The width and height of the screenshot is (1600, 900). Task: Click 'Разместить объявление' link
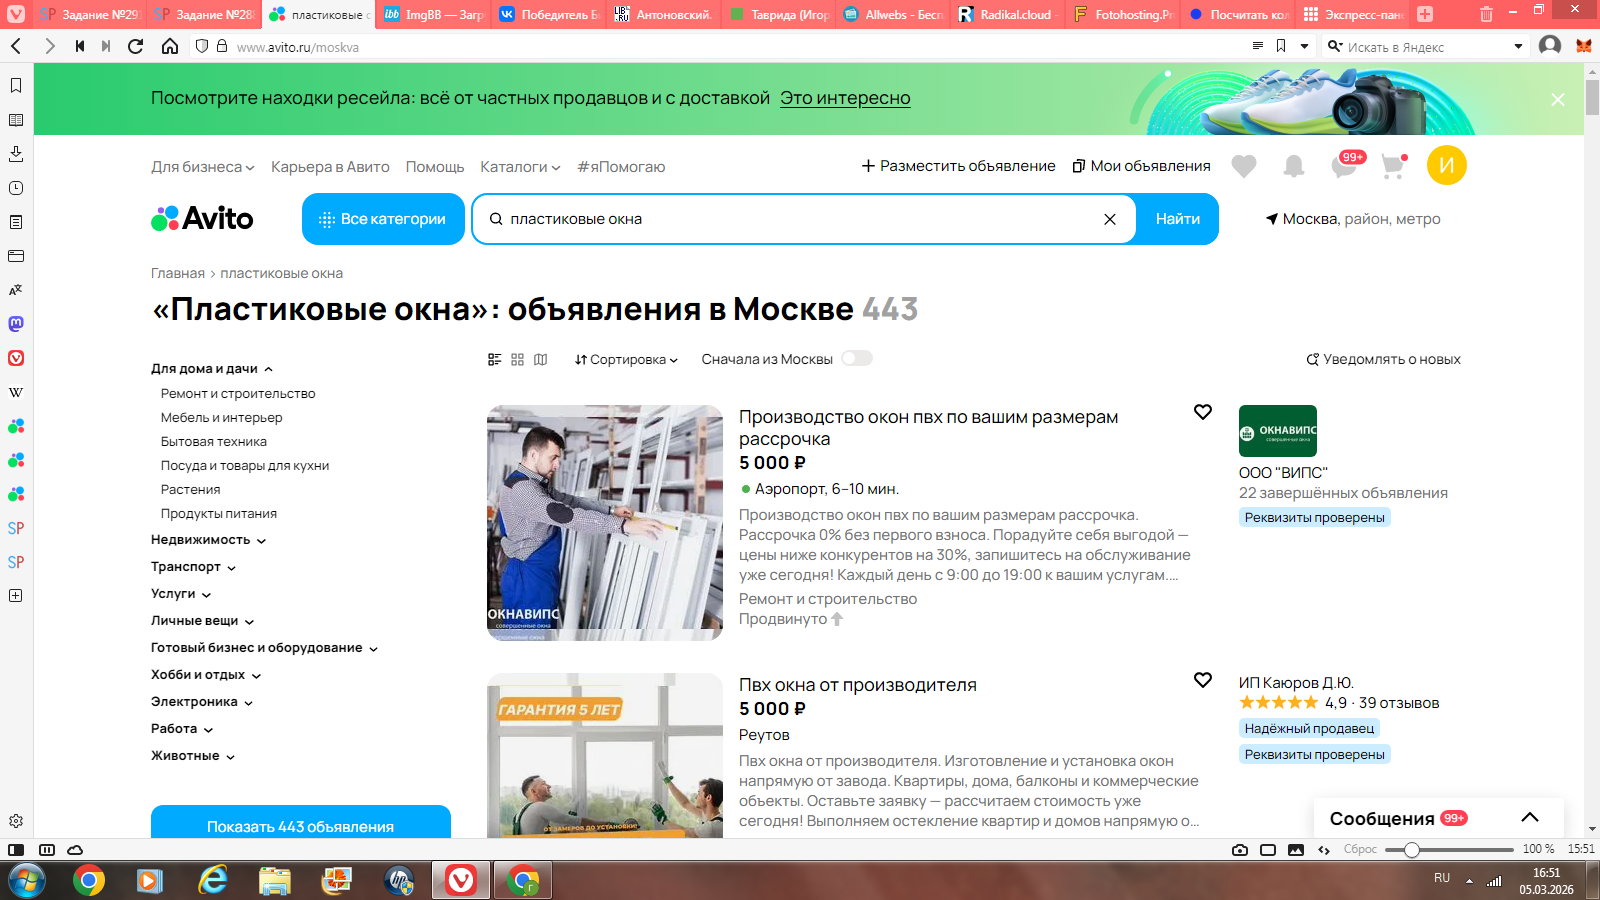tap(958, 166)
